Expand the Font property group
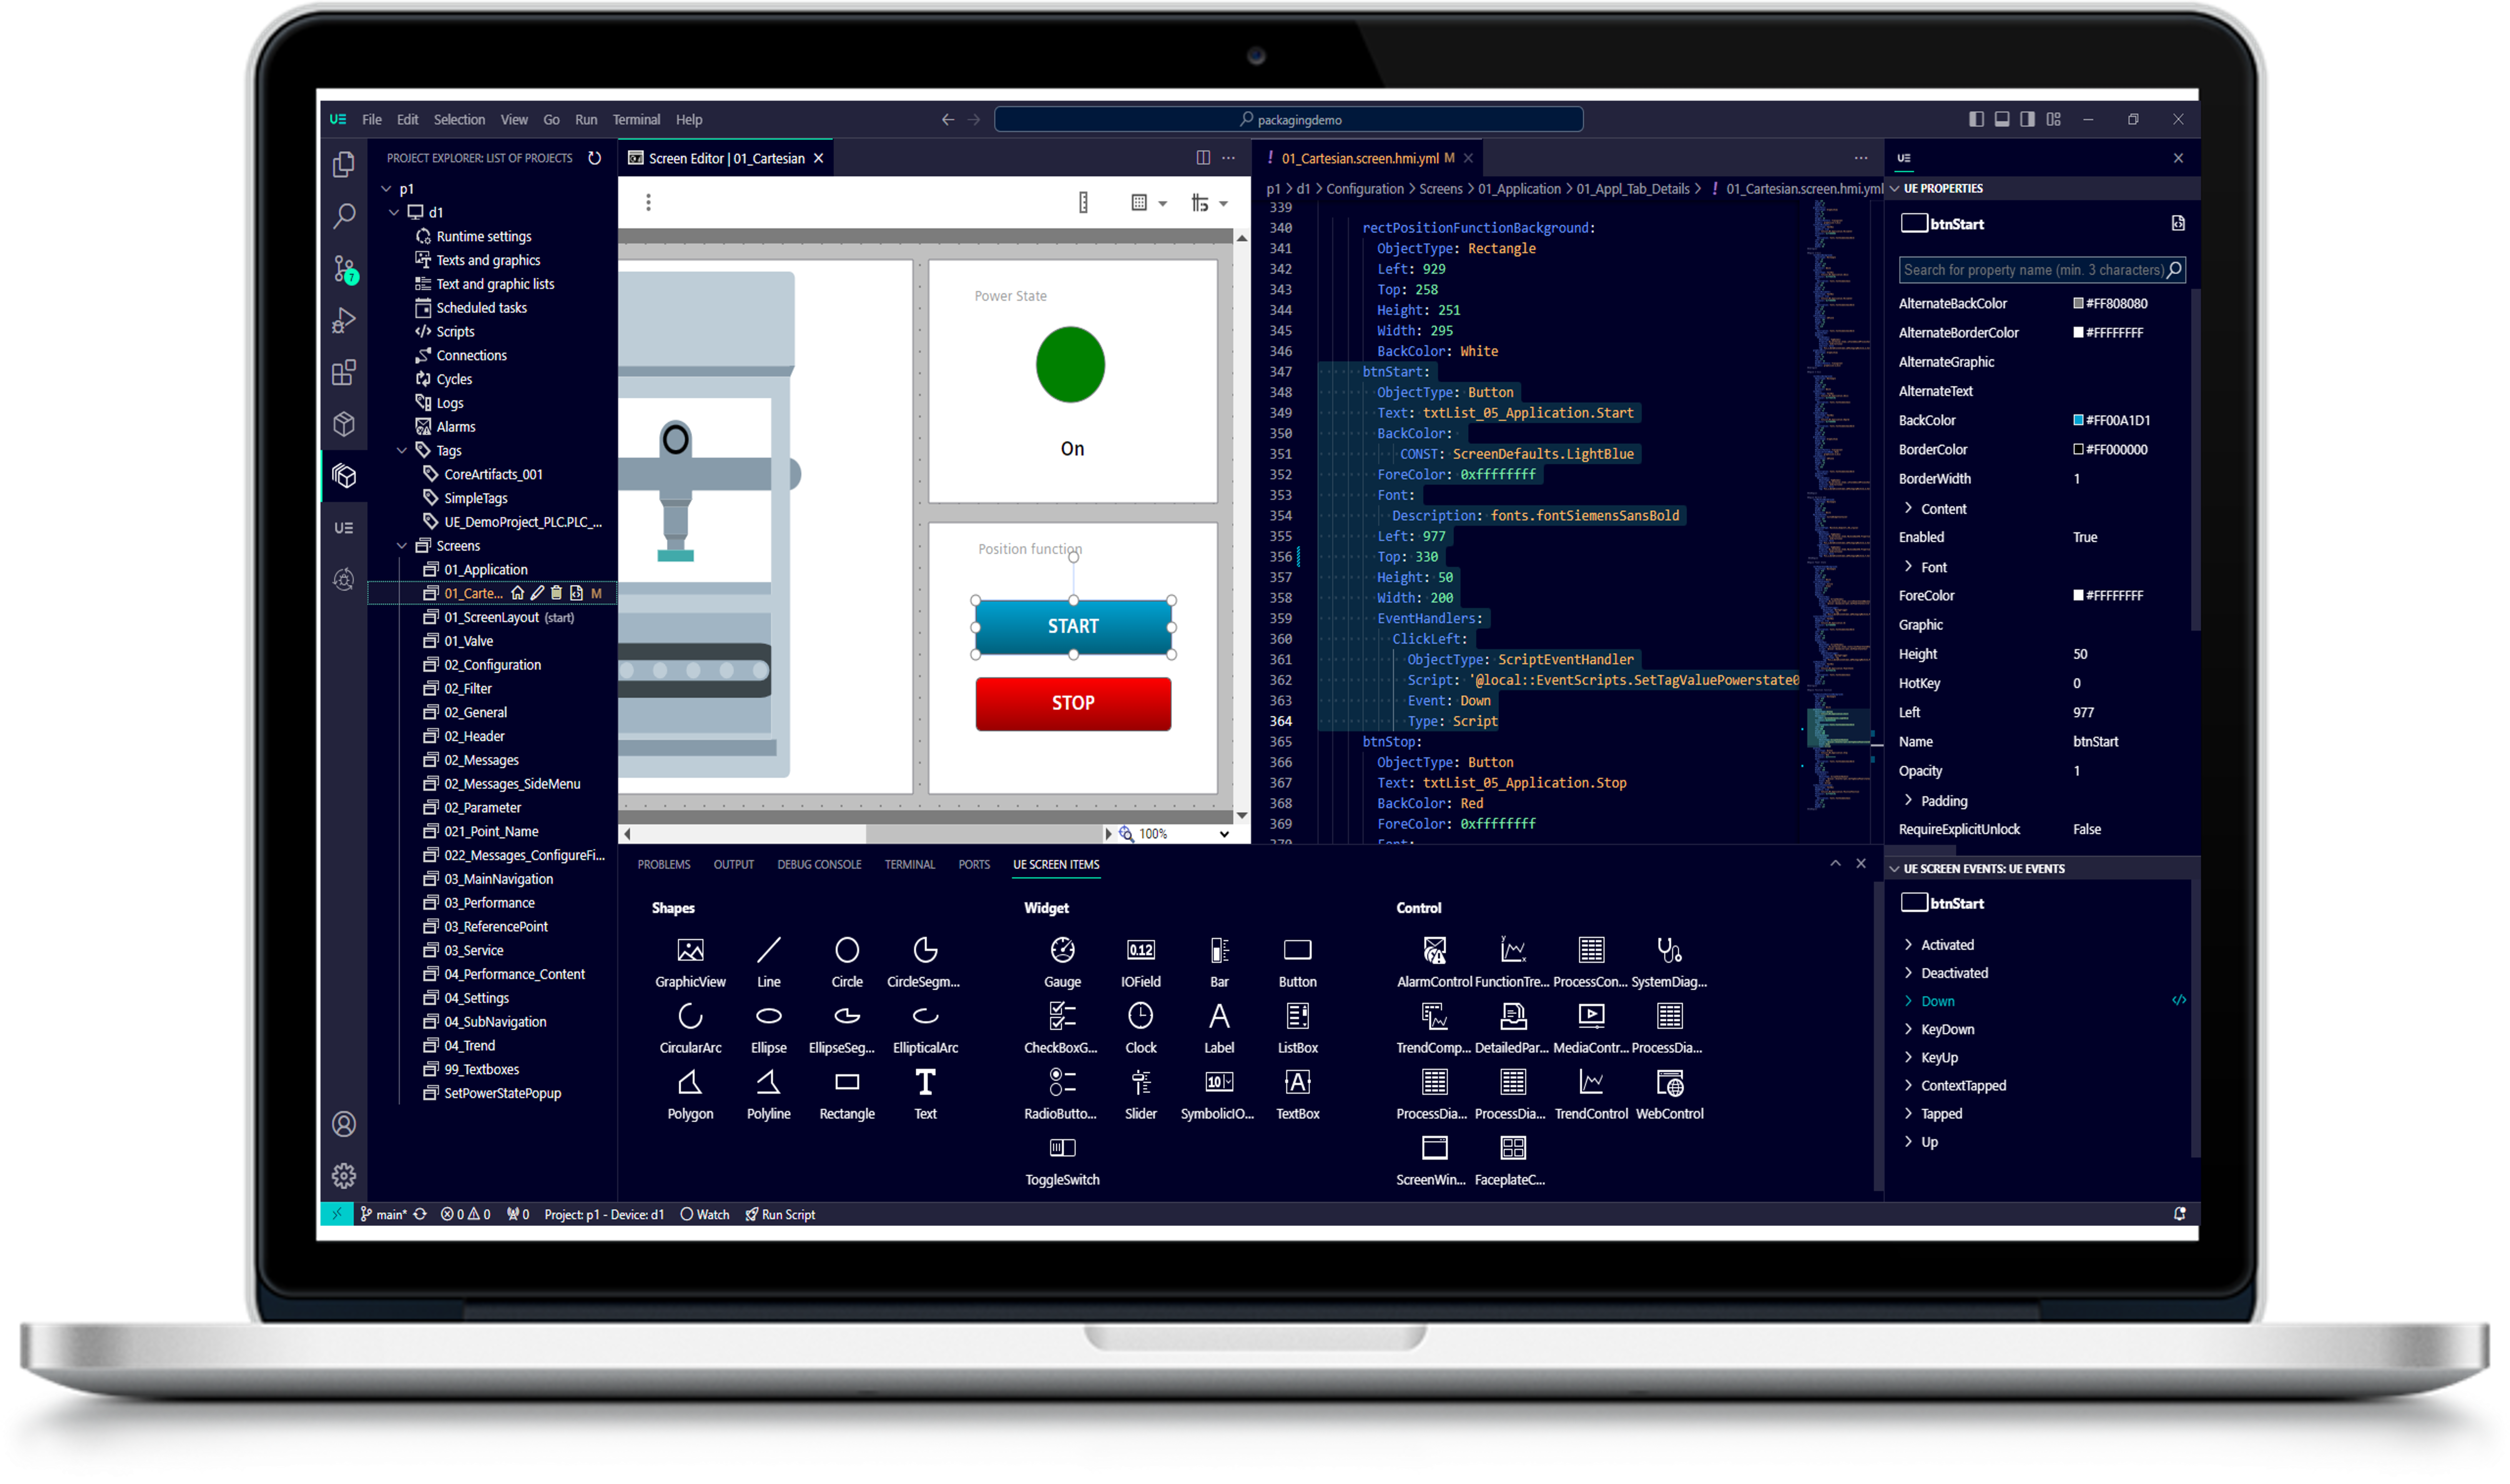Viewport: 2510px width, 1484px height. tap(1908, 566)
